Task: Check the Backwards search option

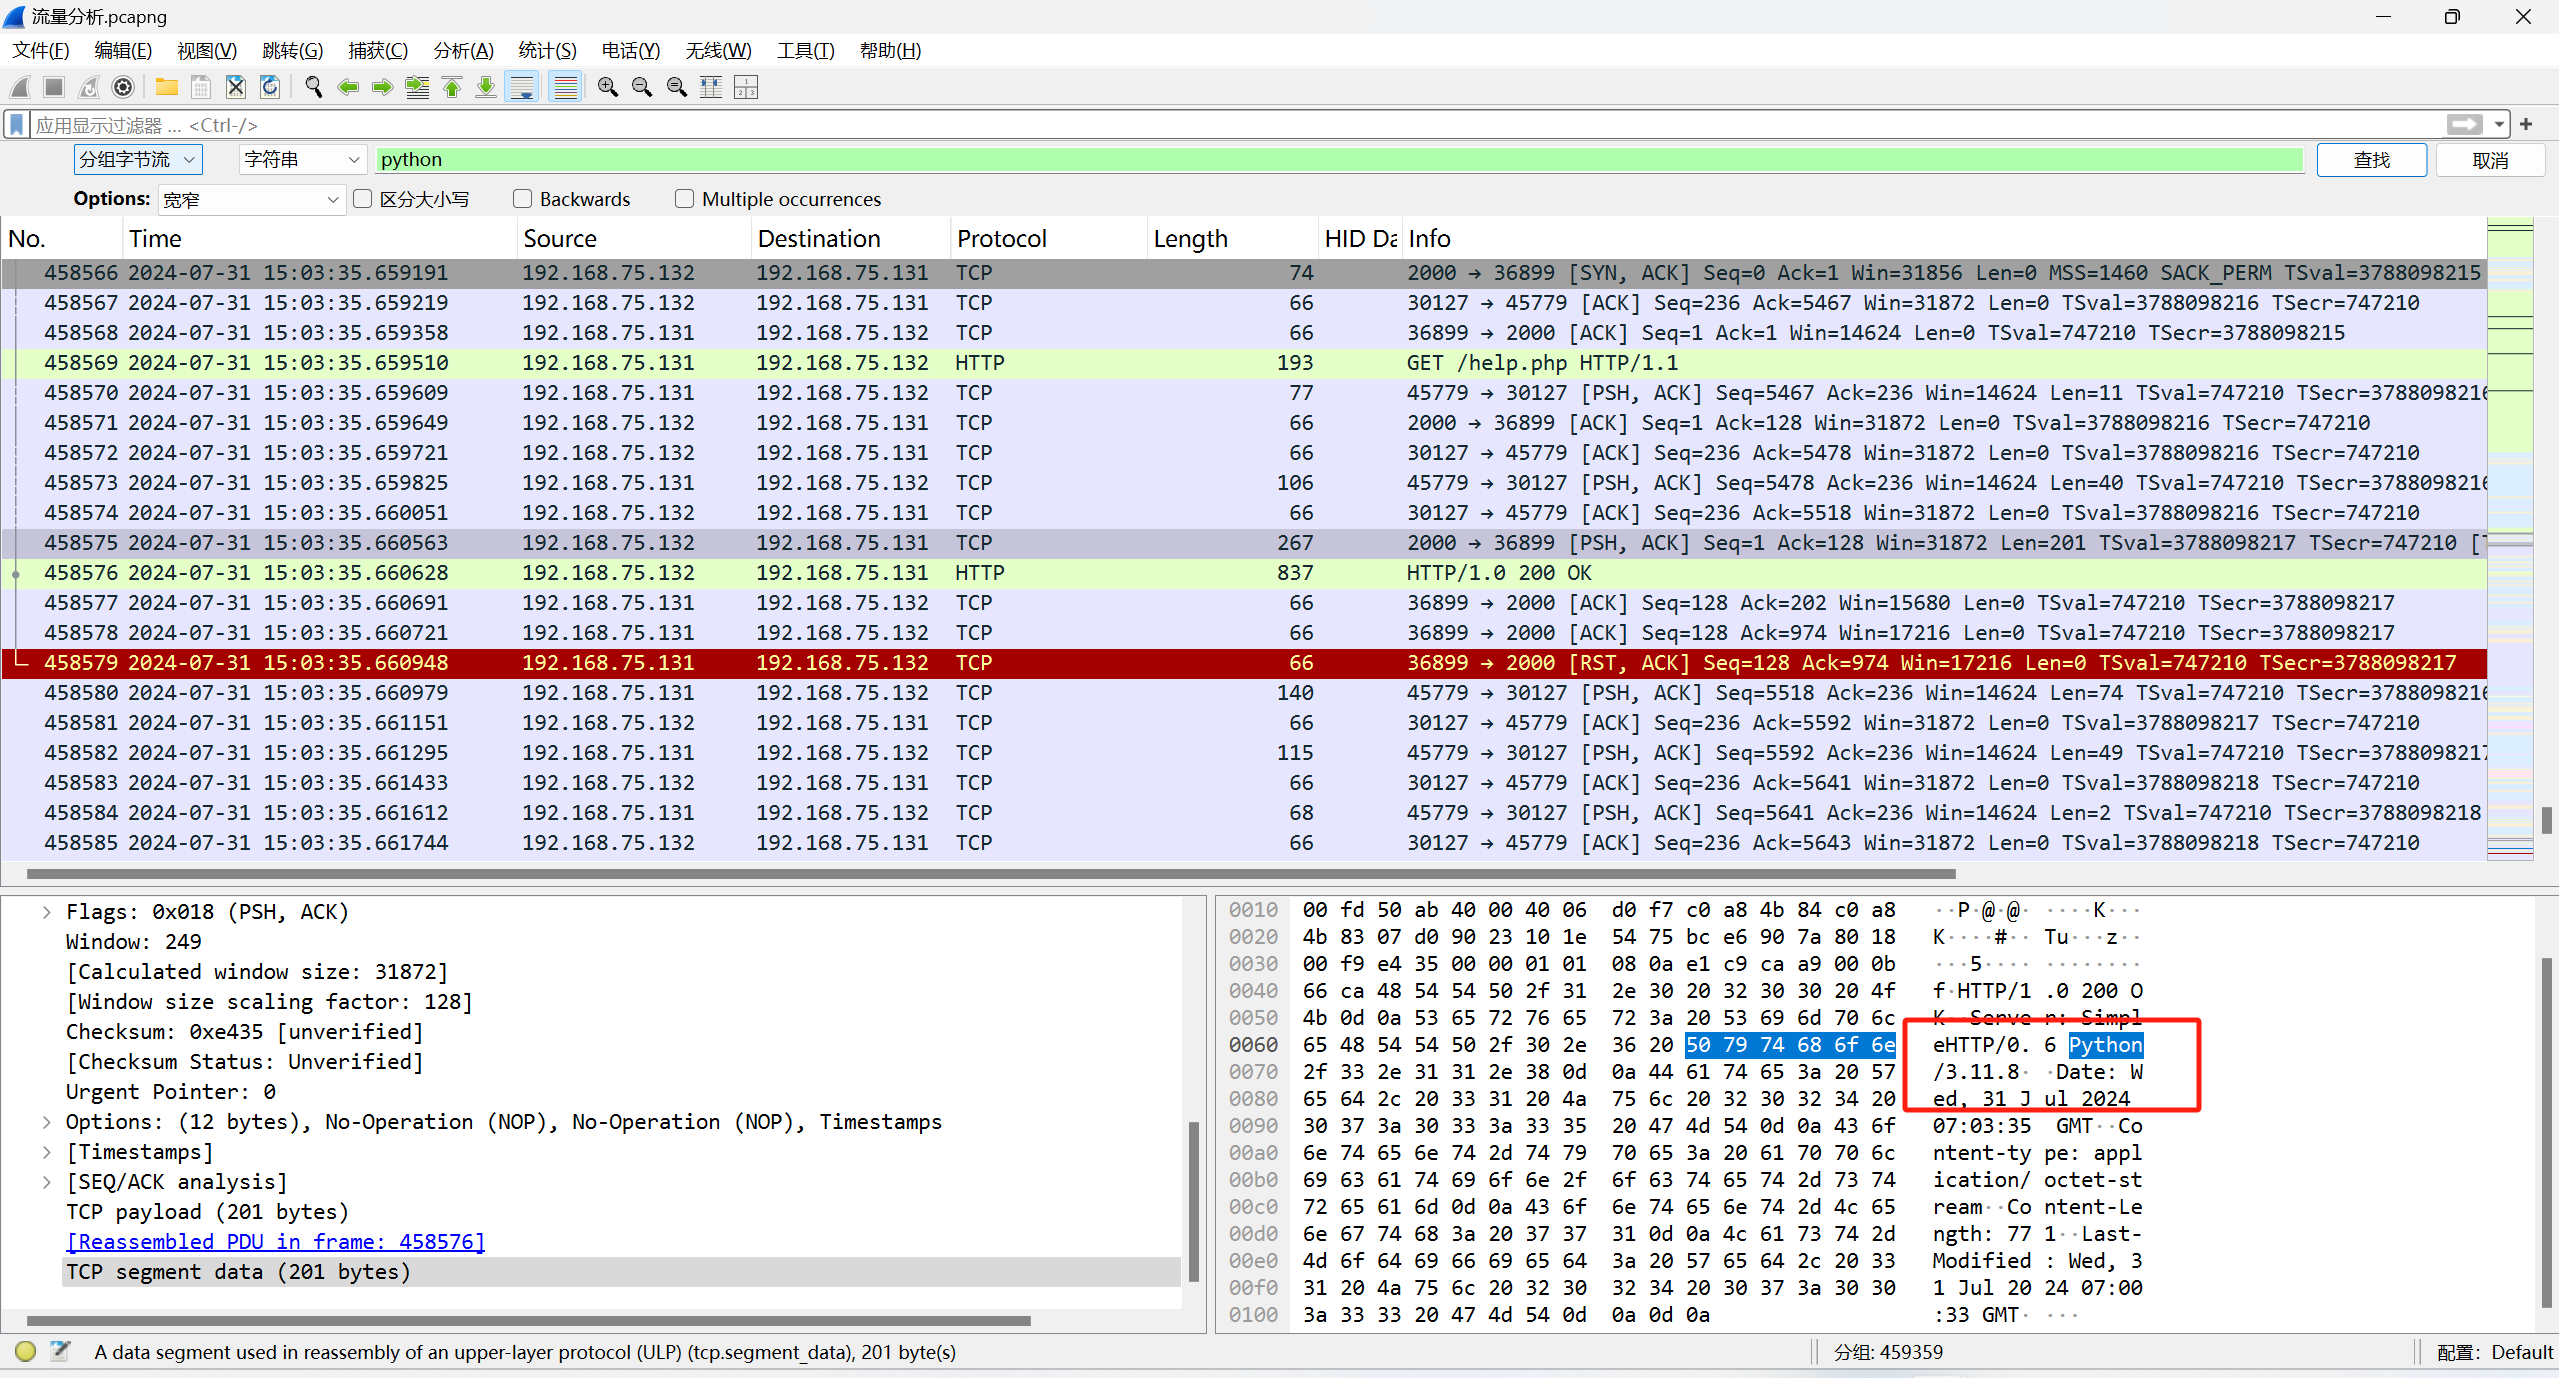Action: pyautogui.click(x=523, y=199)
